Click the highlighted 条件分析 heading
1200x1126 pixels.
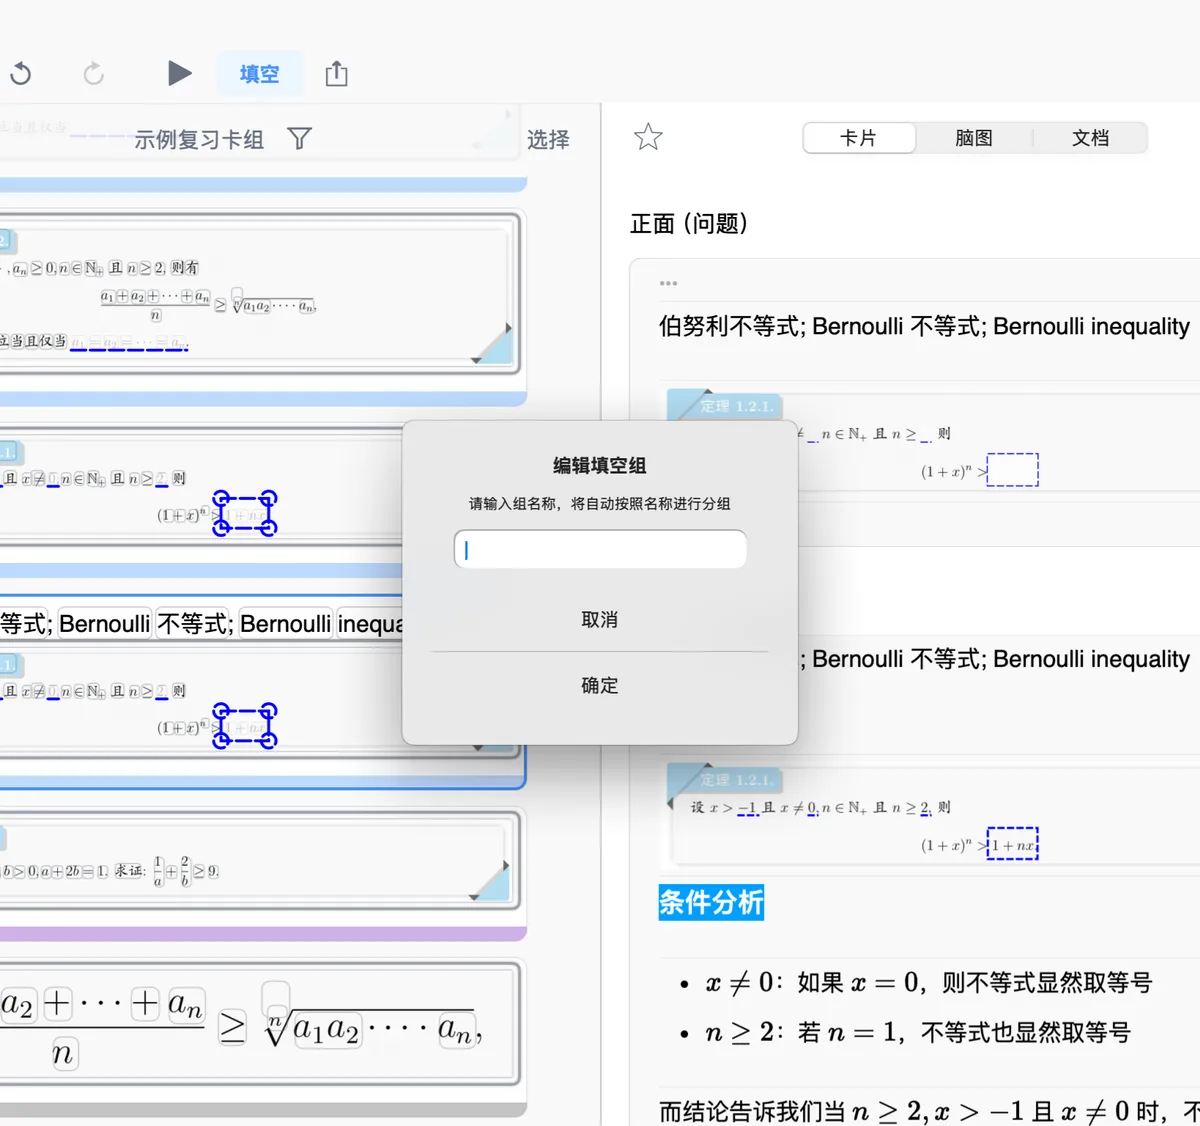click(x=711, y=902)
